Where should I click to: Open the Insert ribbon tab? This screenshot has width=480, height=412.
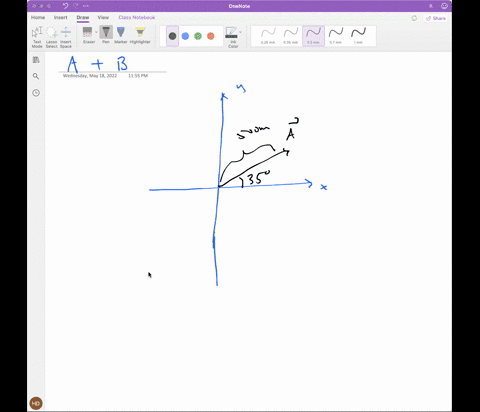coord(61,17)
